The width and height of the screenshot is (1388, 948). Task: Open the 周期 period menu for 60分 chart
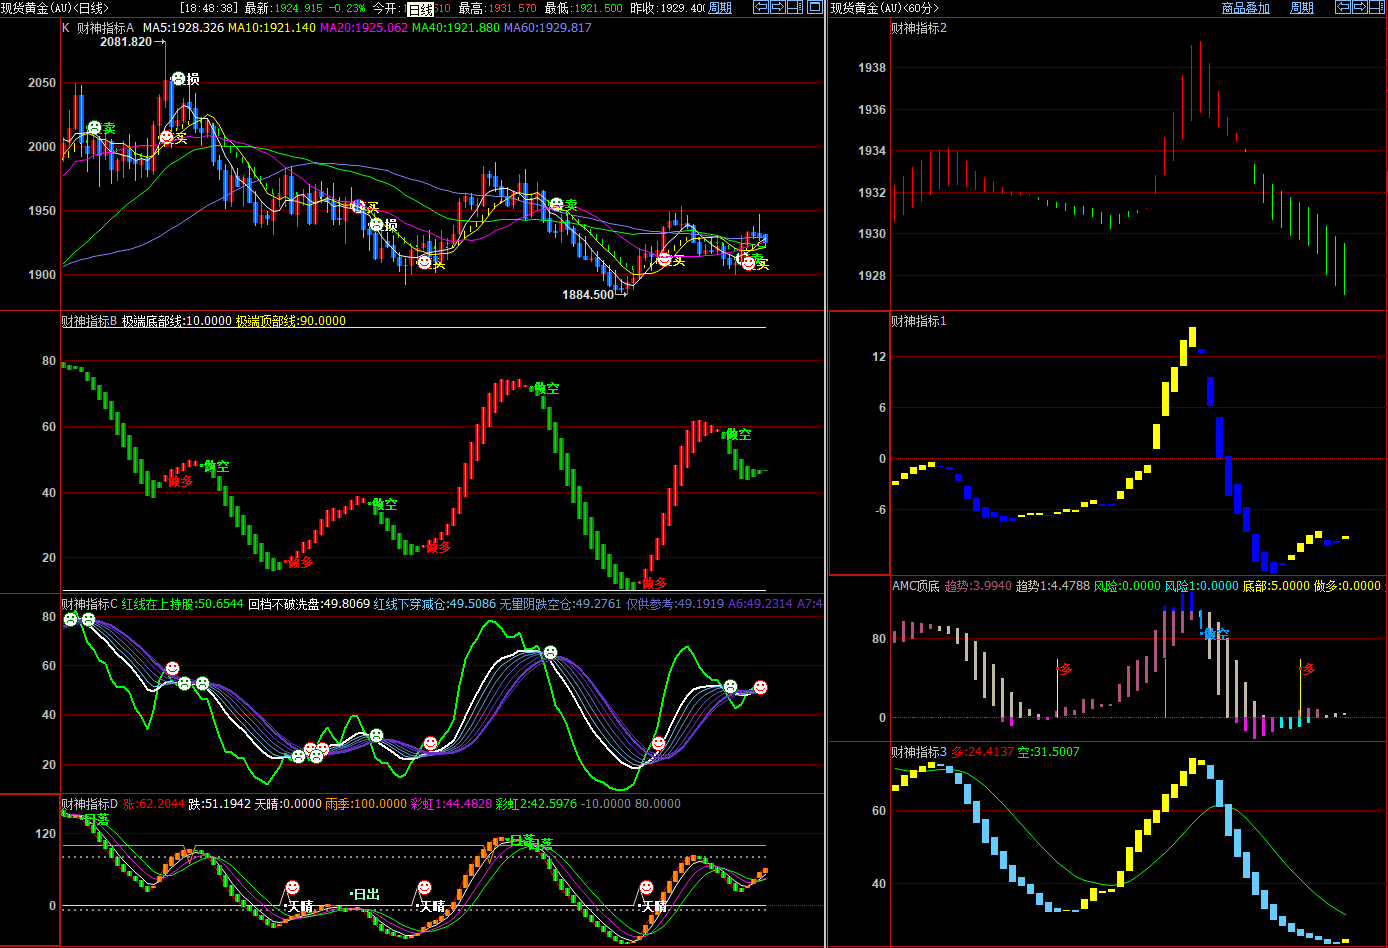click(x=1302, y=8)
